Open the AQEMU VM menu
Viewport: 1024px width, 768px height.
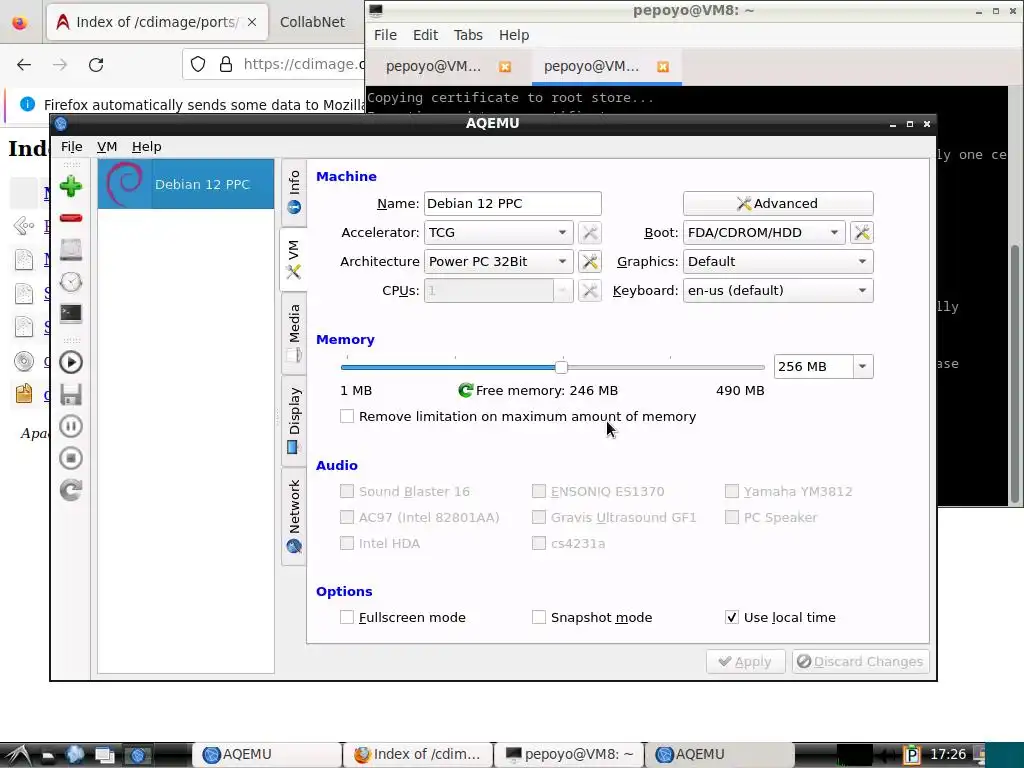106,147
